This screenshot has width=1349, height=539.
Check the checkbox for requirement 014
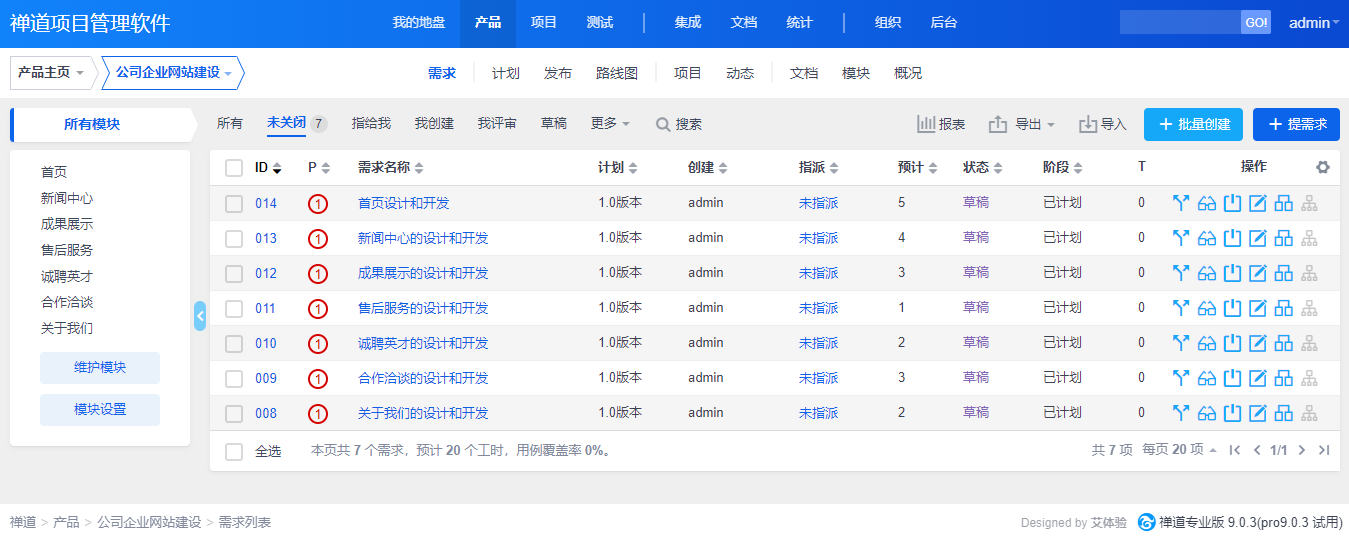pos(234,204)
